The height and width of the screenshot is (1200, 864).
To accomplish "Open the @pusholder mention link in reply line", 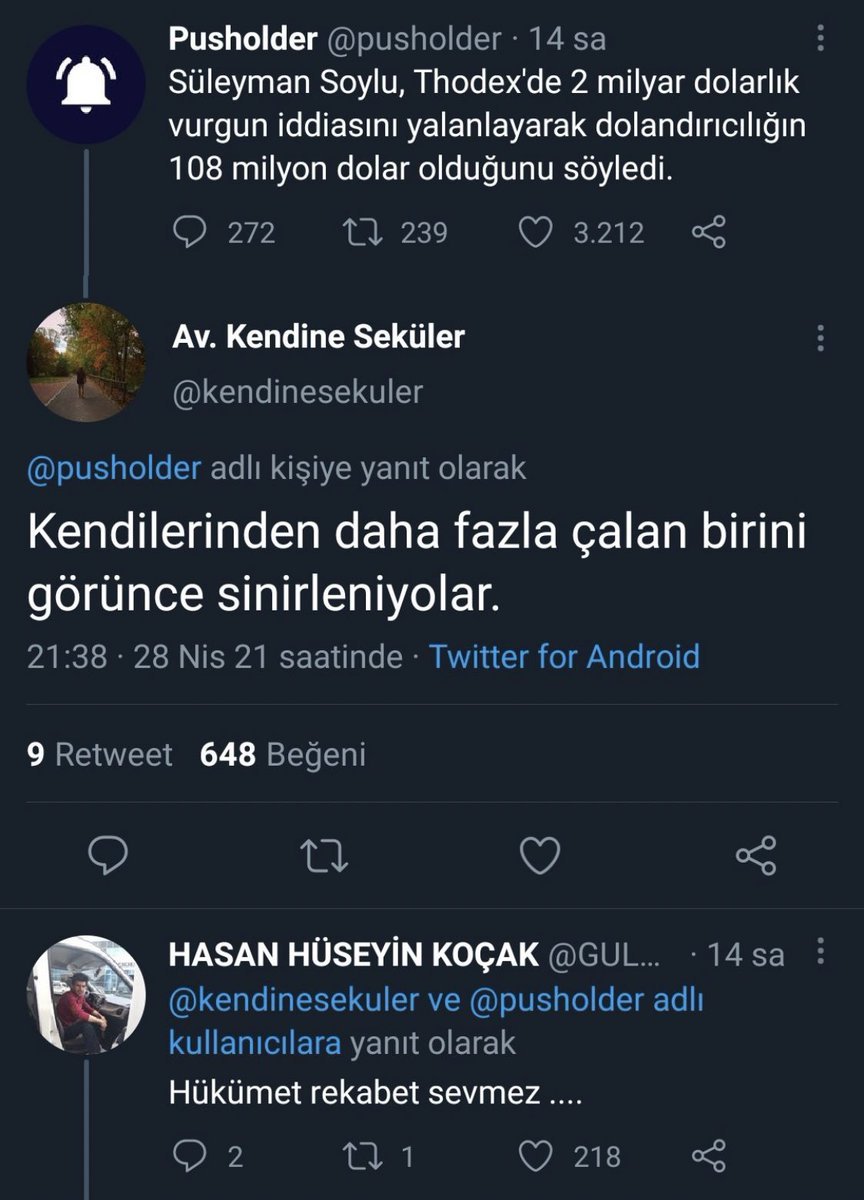I will [114, 469].
